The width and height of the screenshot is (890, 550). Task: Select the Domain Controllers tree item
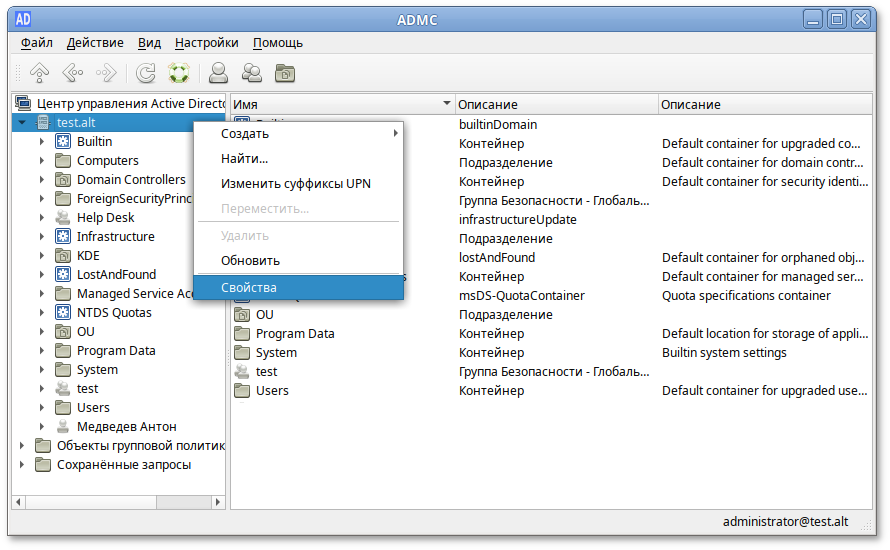click(131, 180)
